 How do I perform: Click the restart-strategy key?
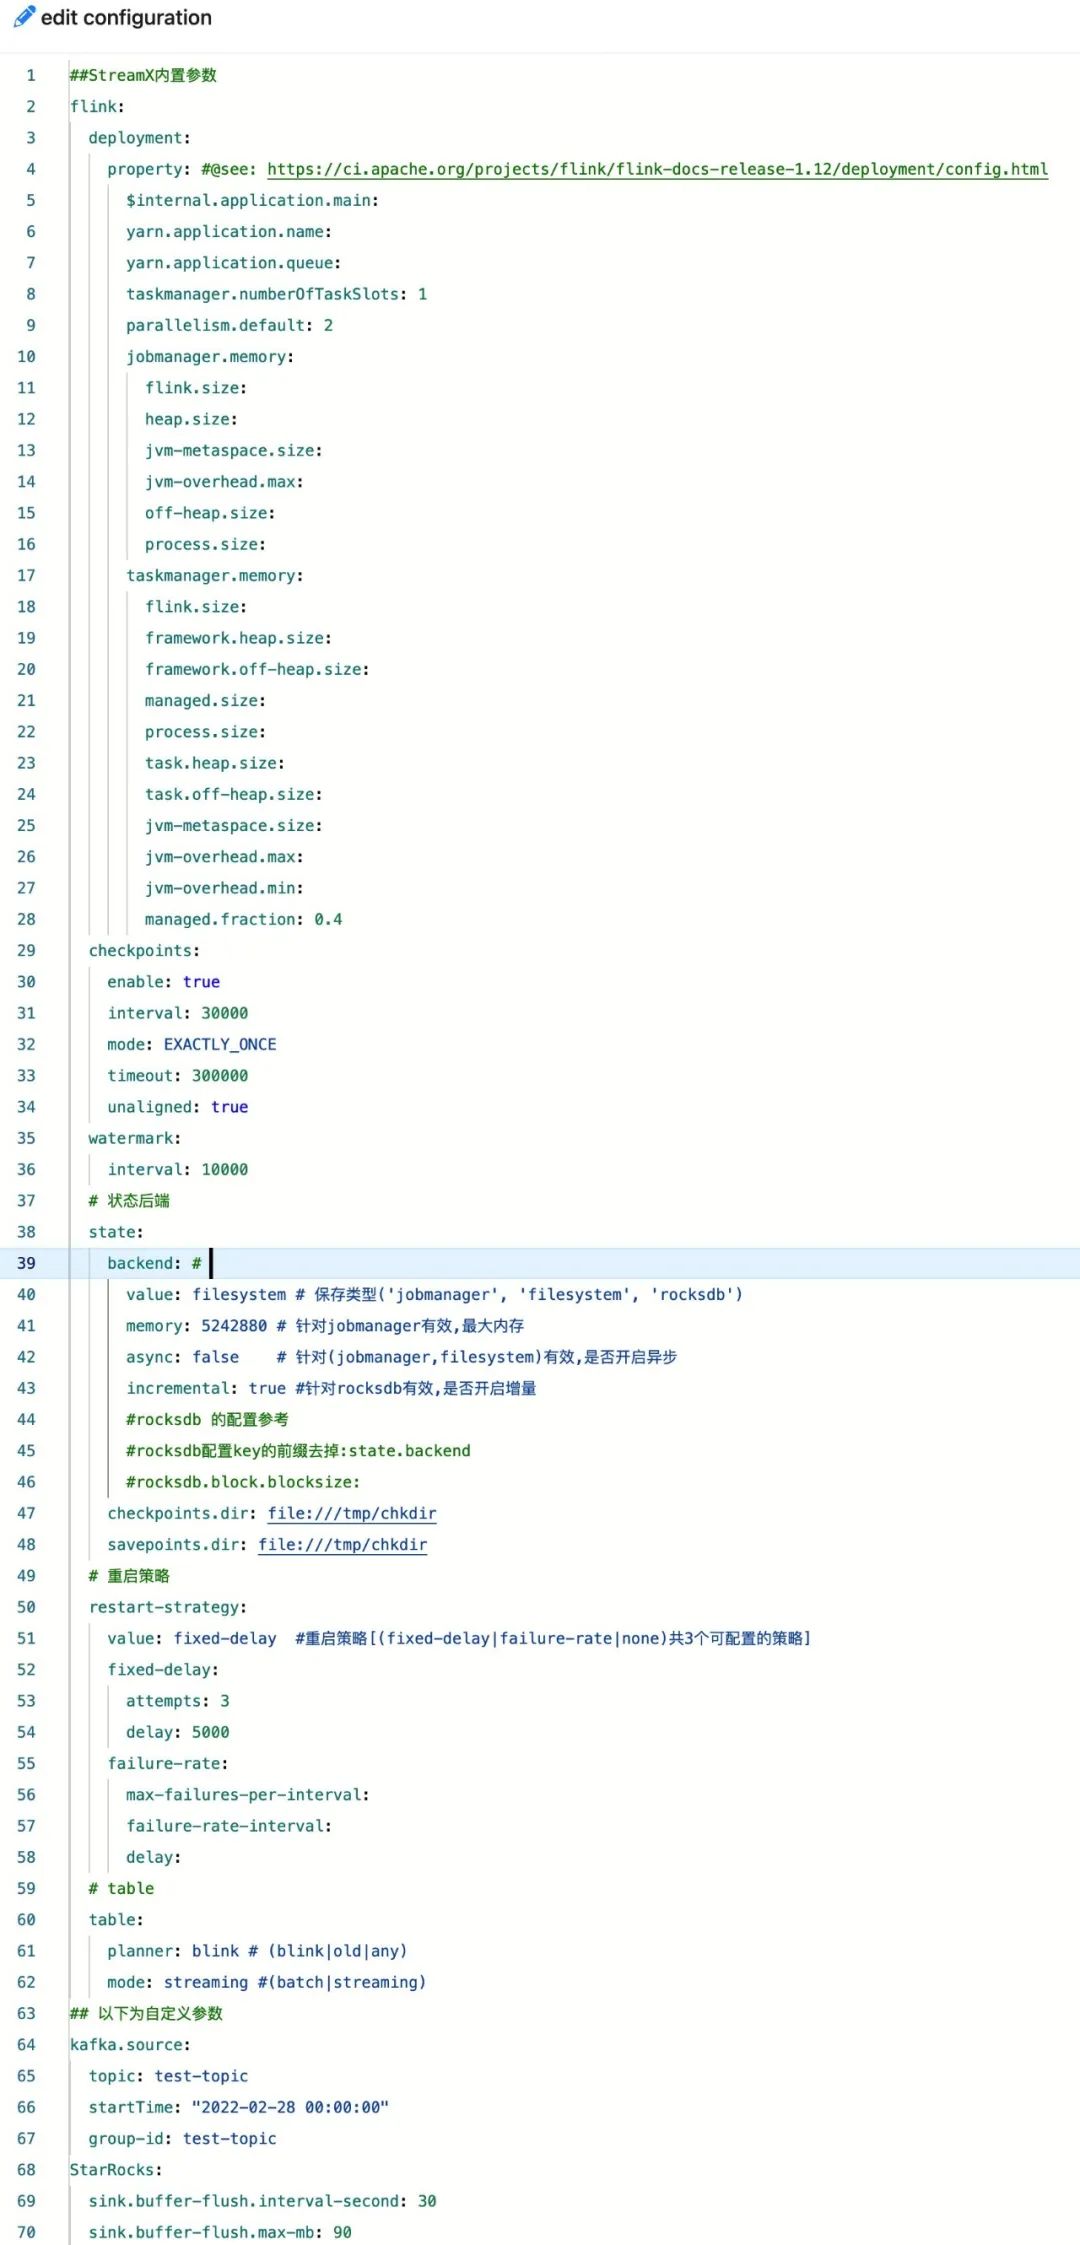[x=166, y=1607]
